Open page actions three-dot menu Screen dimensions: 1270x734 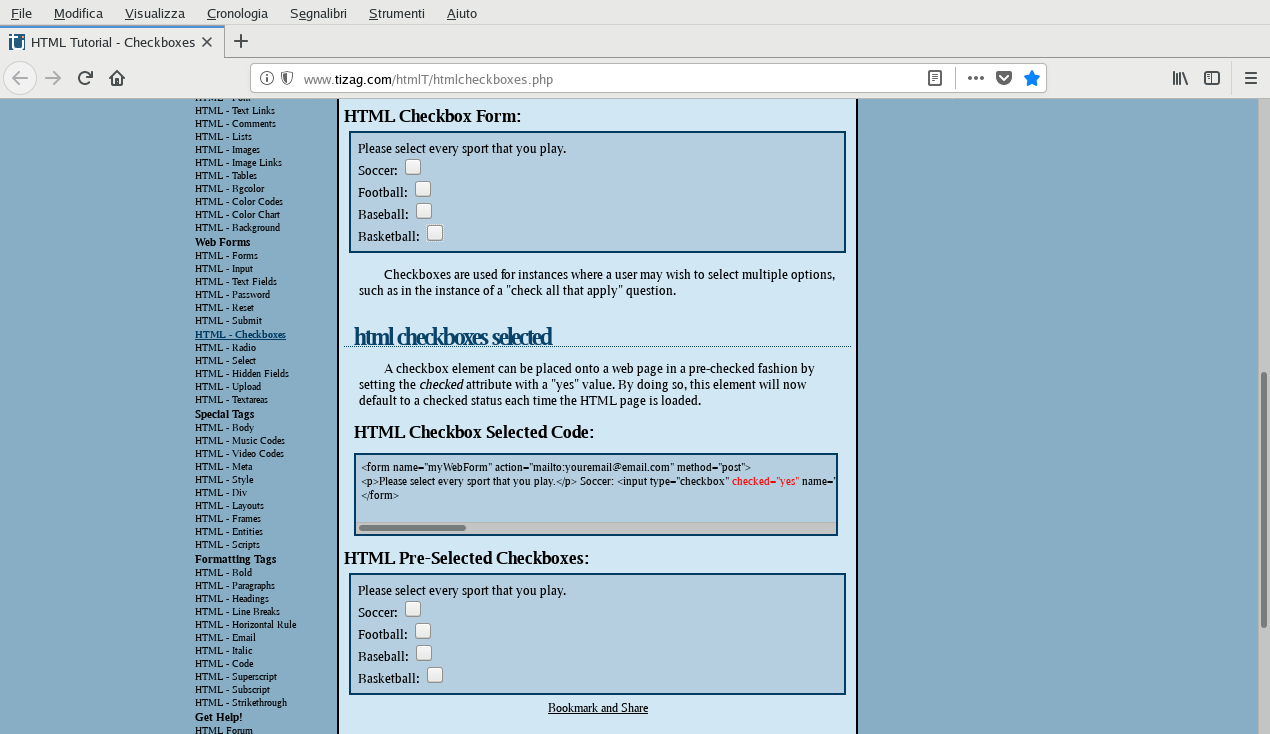pyautogui.click(x=976, y=78)
